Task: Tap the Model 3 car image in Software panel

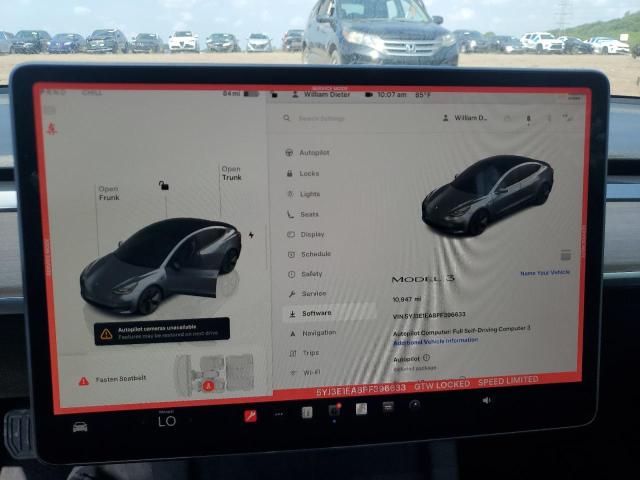Action: pos(487,195)
